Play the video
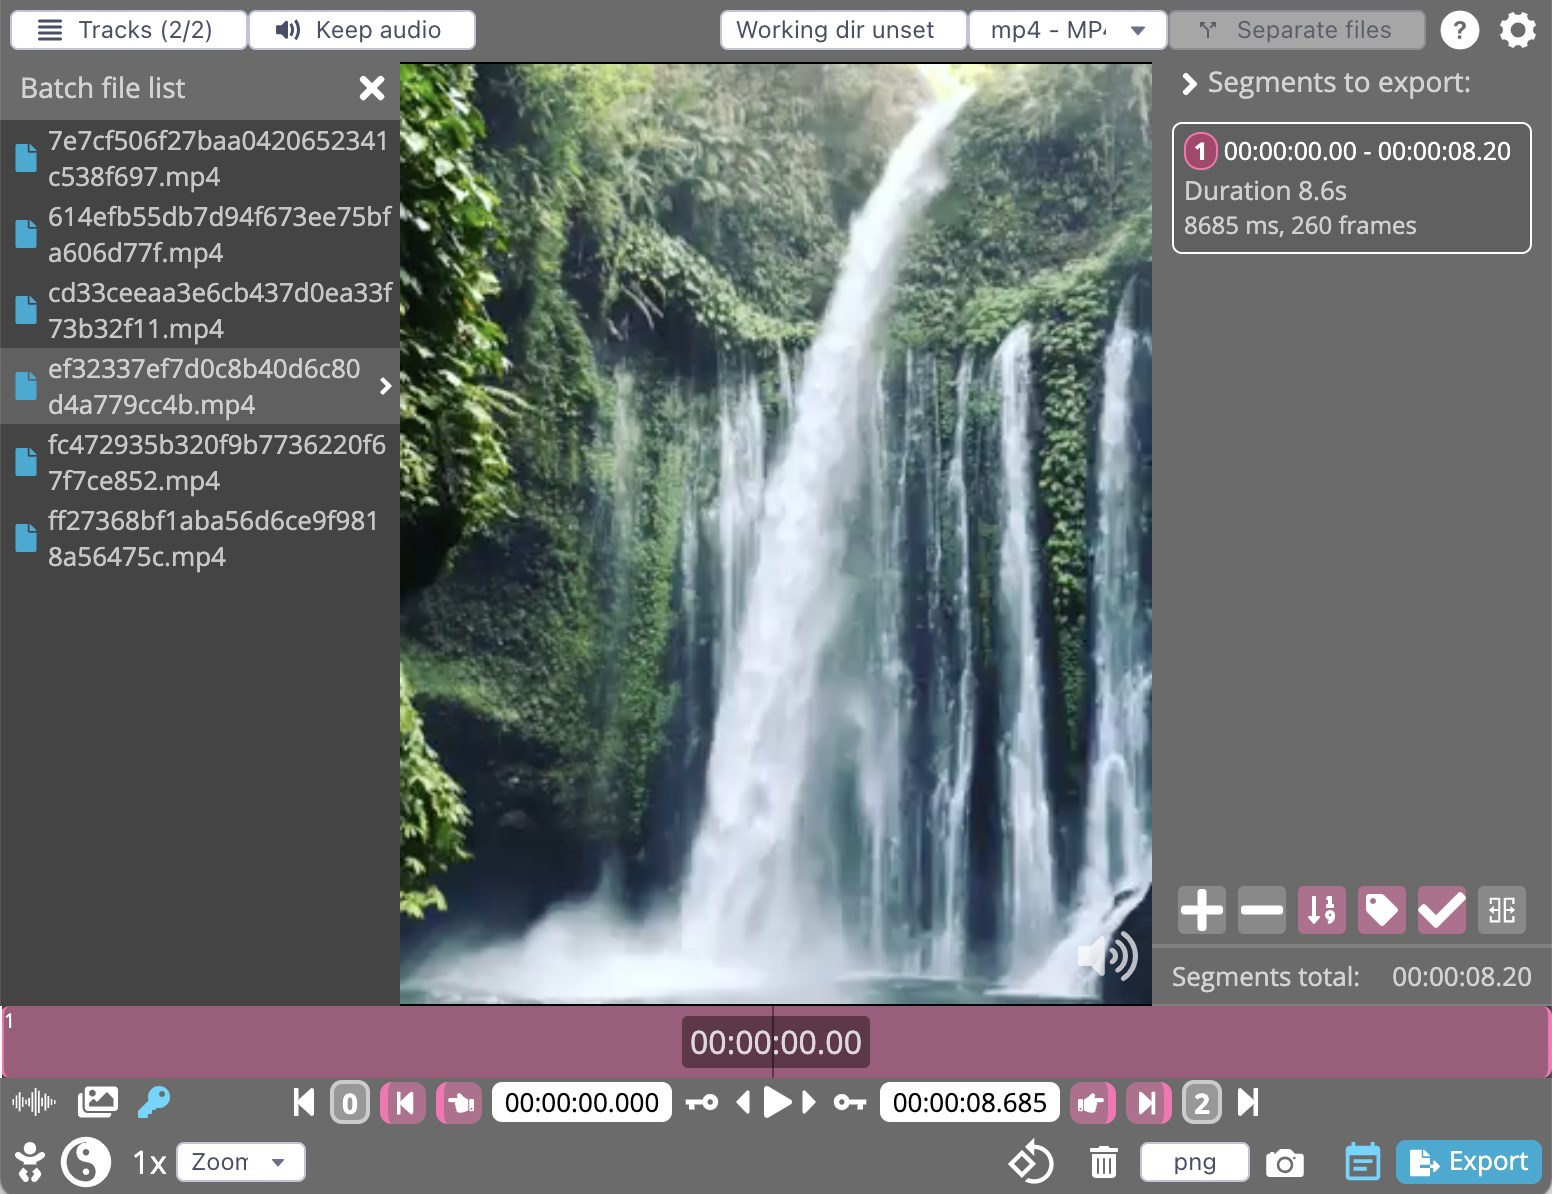This screenshot has width=1552, height=1194. click(777, 1102)
